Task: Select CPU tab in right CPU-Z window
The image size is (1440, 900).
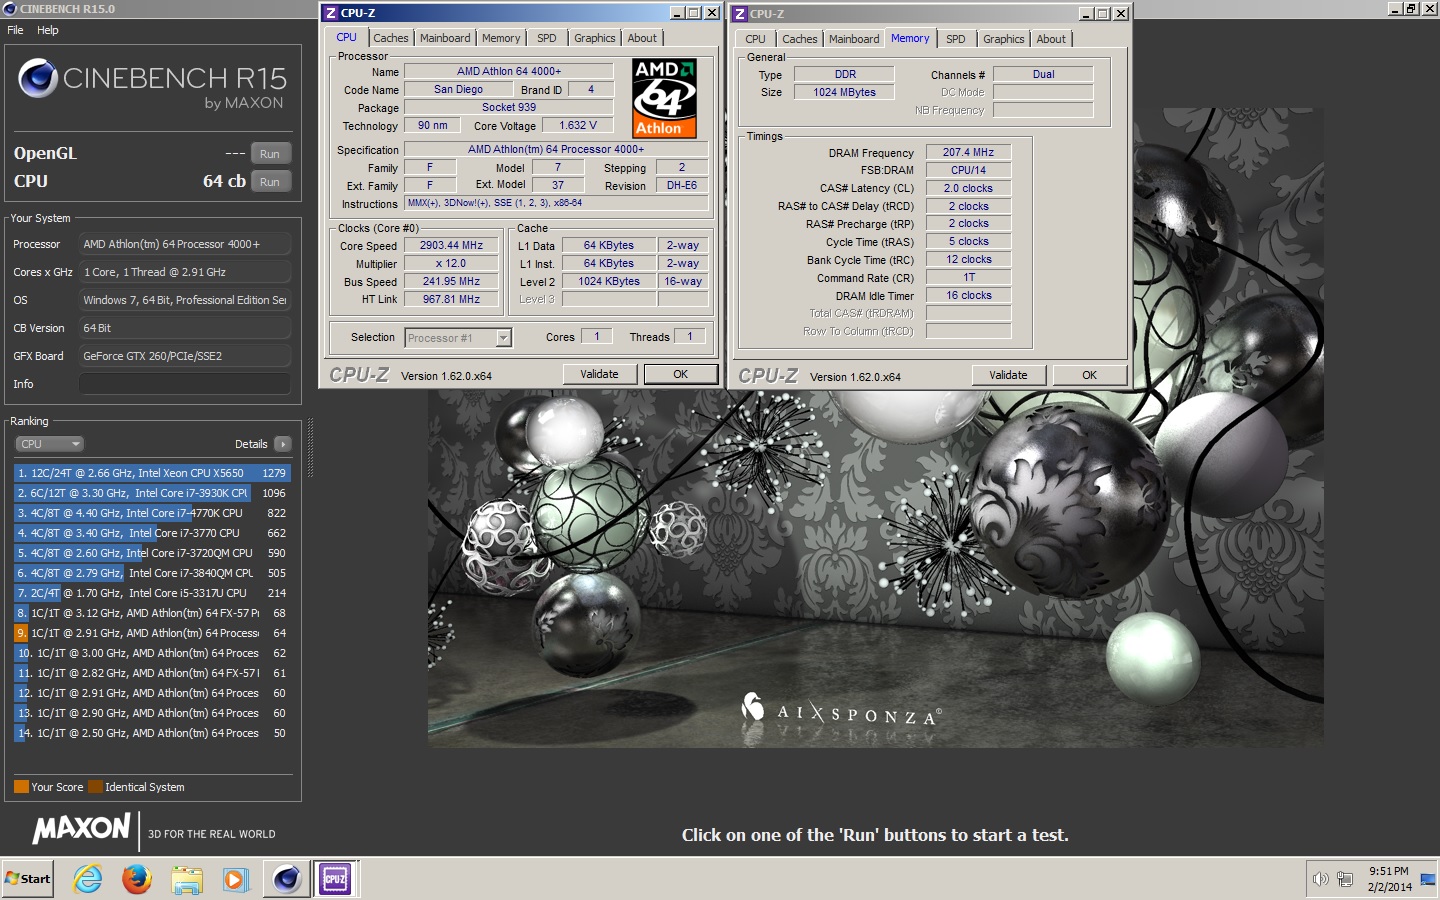Action: click(x=756, y=39)
